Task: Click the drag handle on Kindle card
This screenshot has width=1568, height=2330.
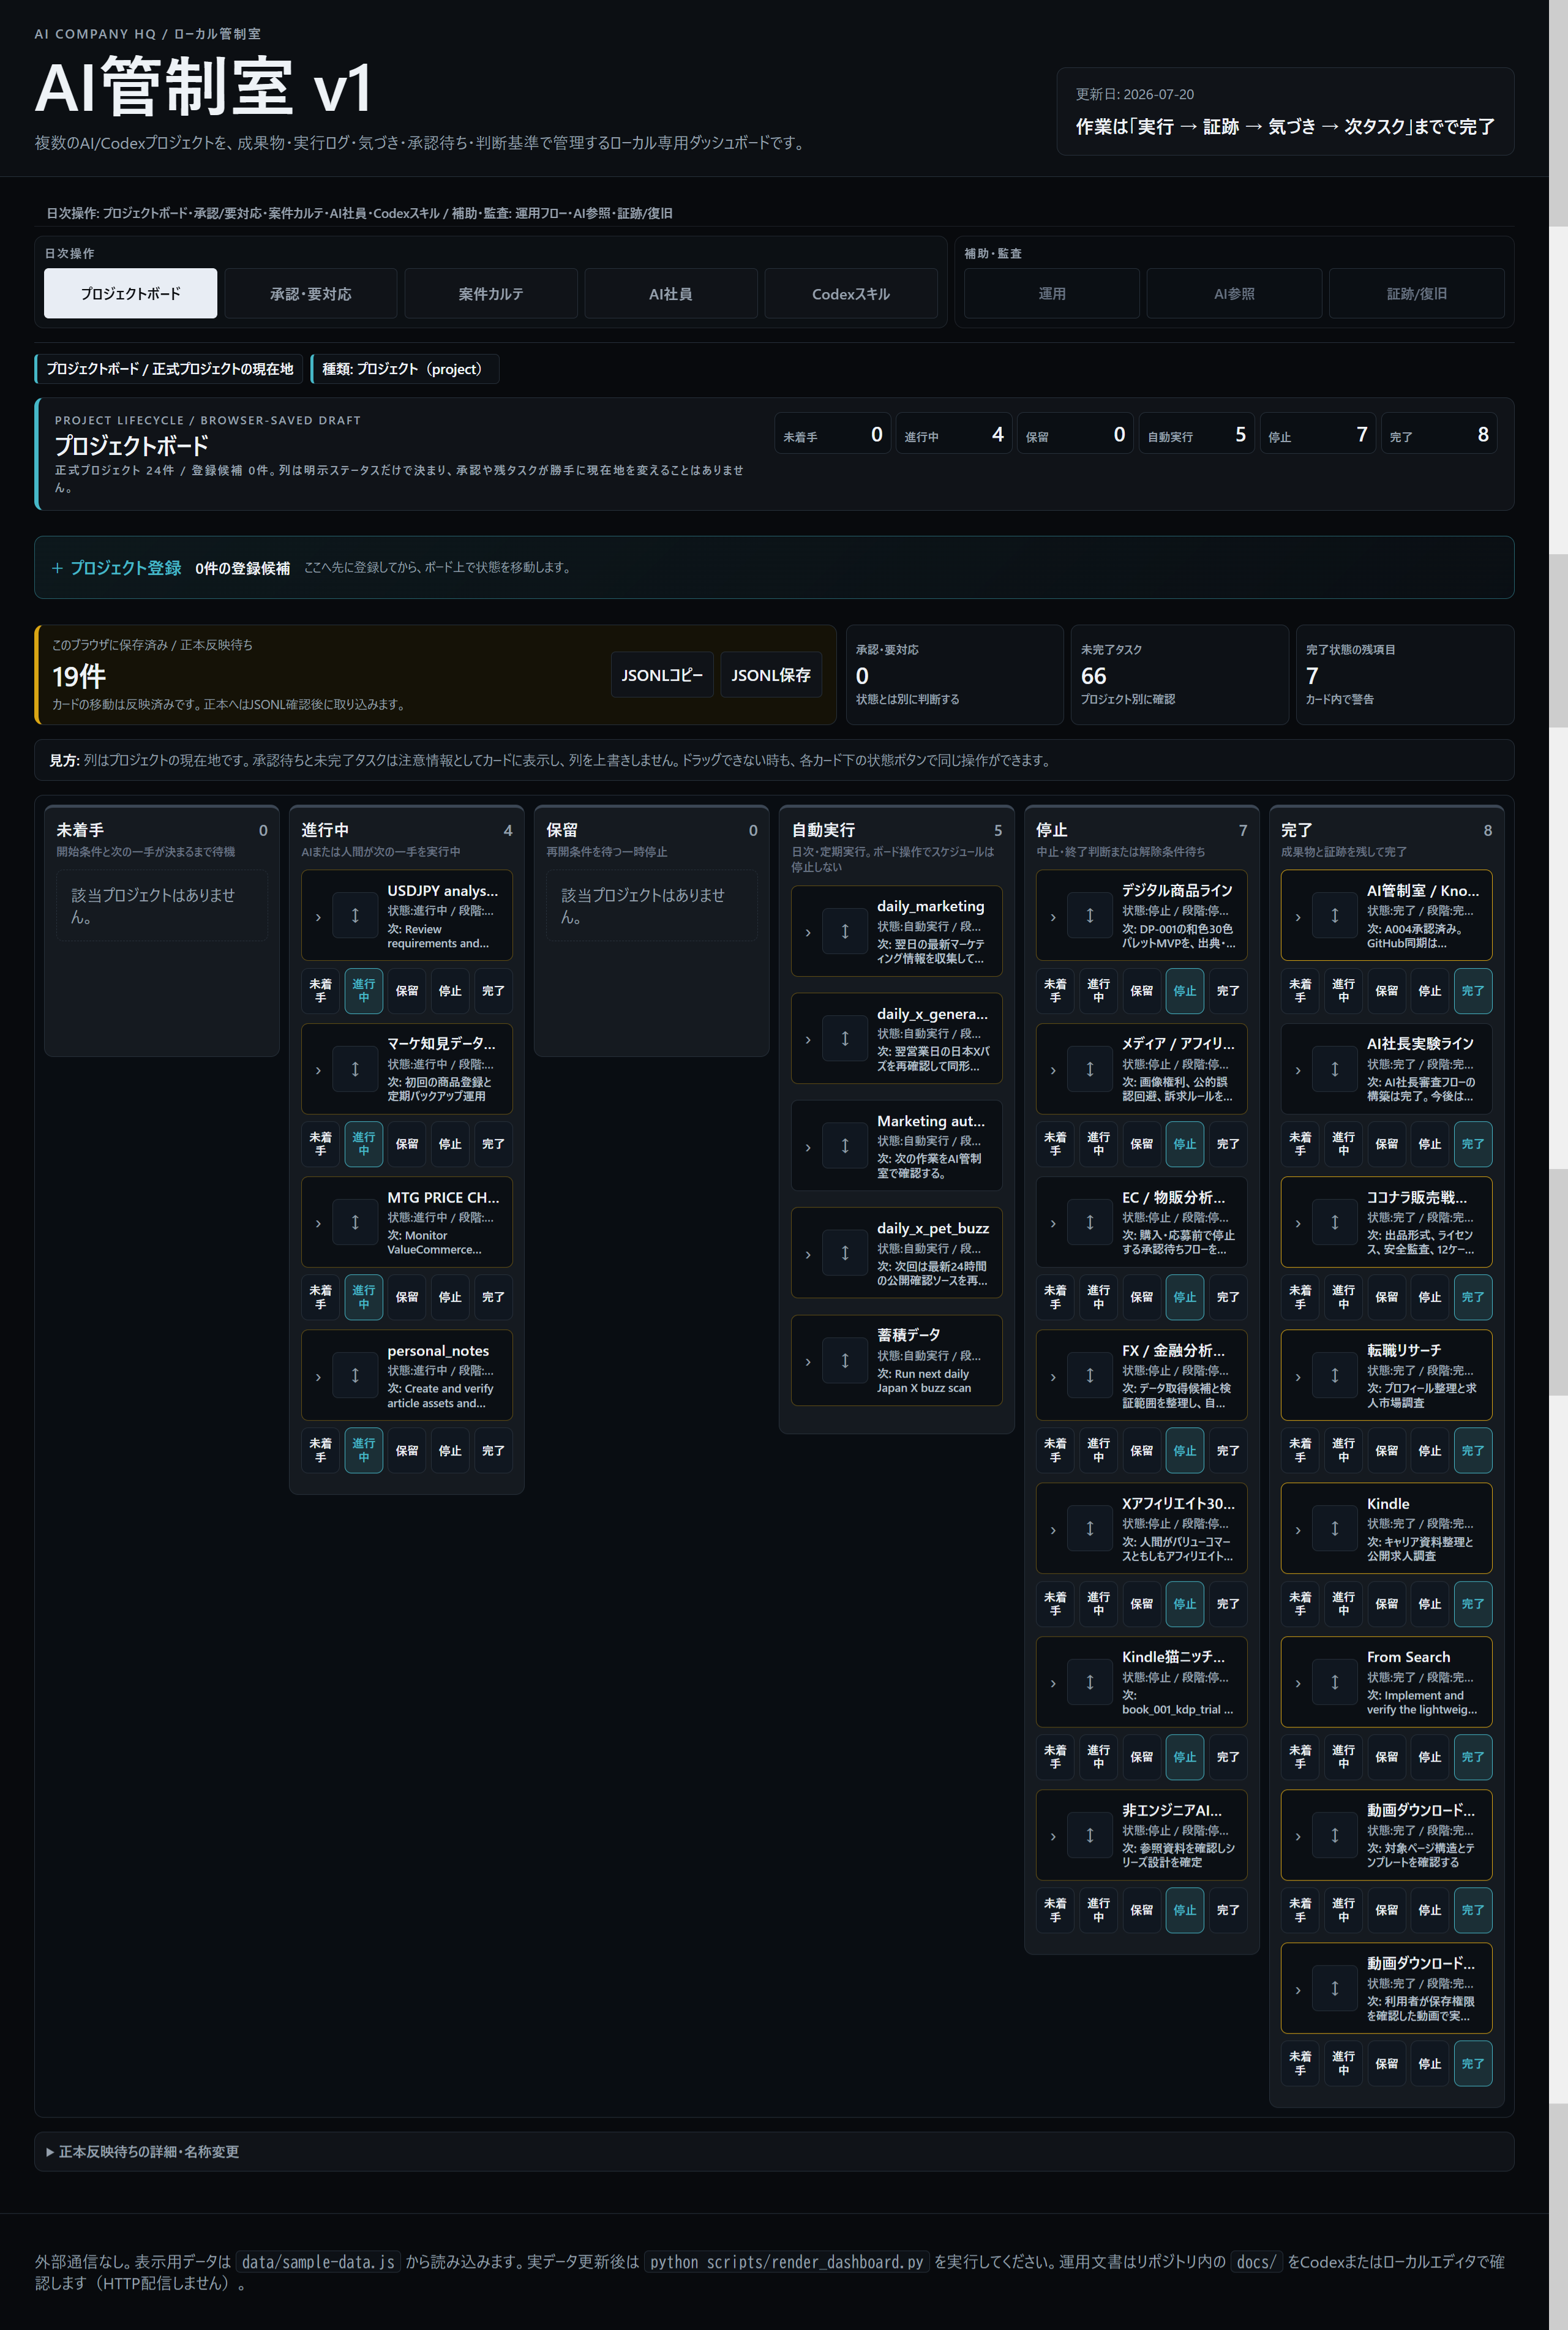Action: pyautogui.click(x=1335, y=1529)
